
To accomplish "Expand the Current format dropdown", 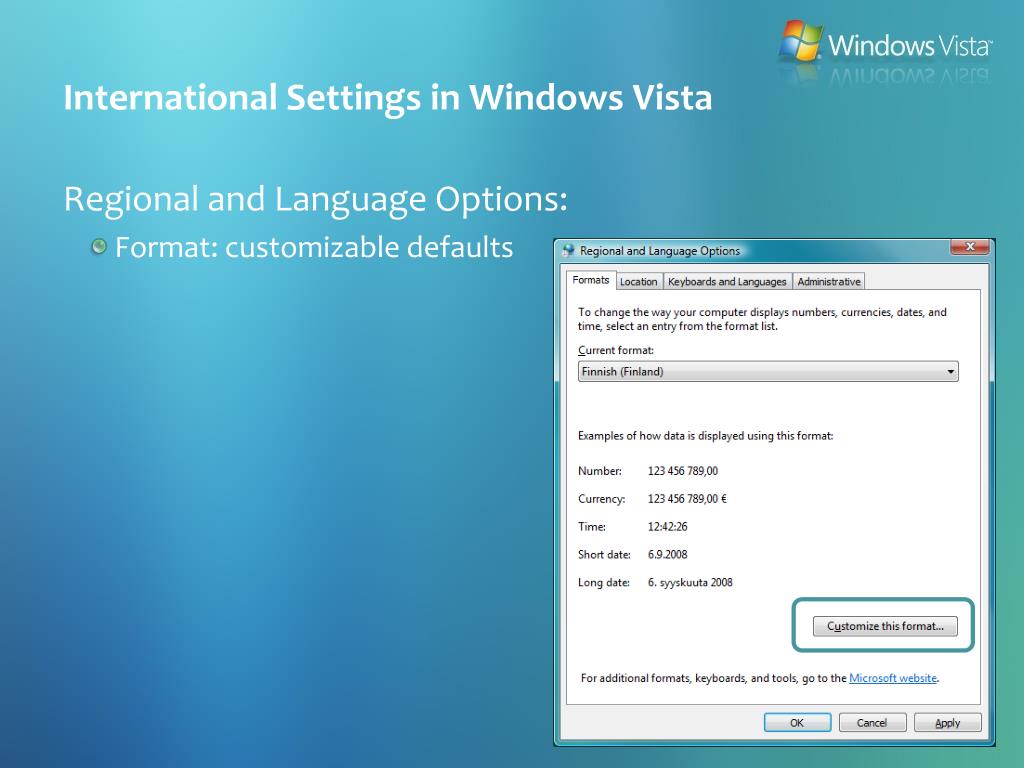I will point(768,372).
